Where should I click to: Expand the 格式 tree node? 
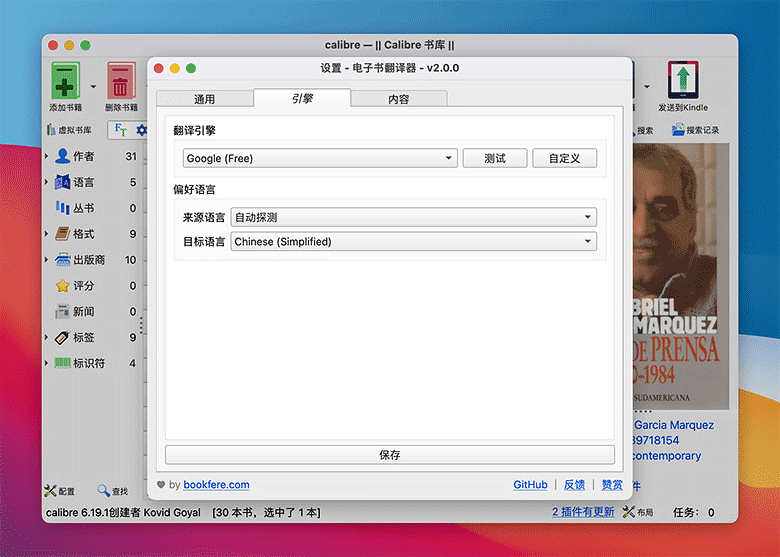click(x=46, y=234)
